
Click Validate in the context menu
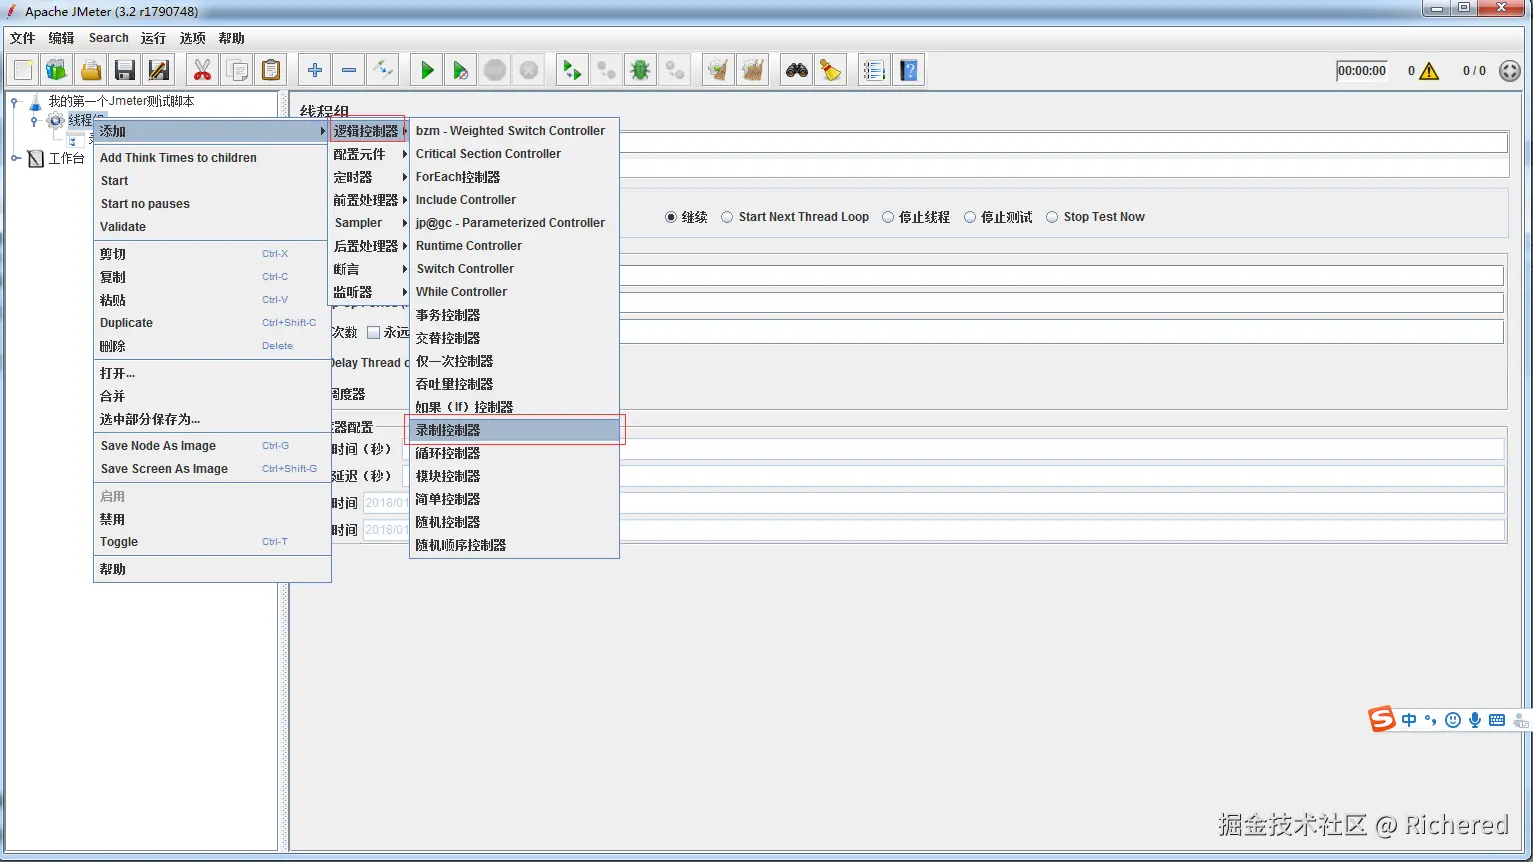[x=212, y=227]
